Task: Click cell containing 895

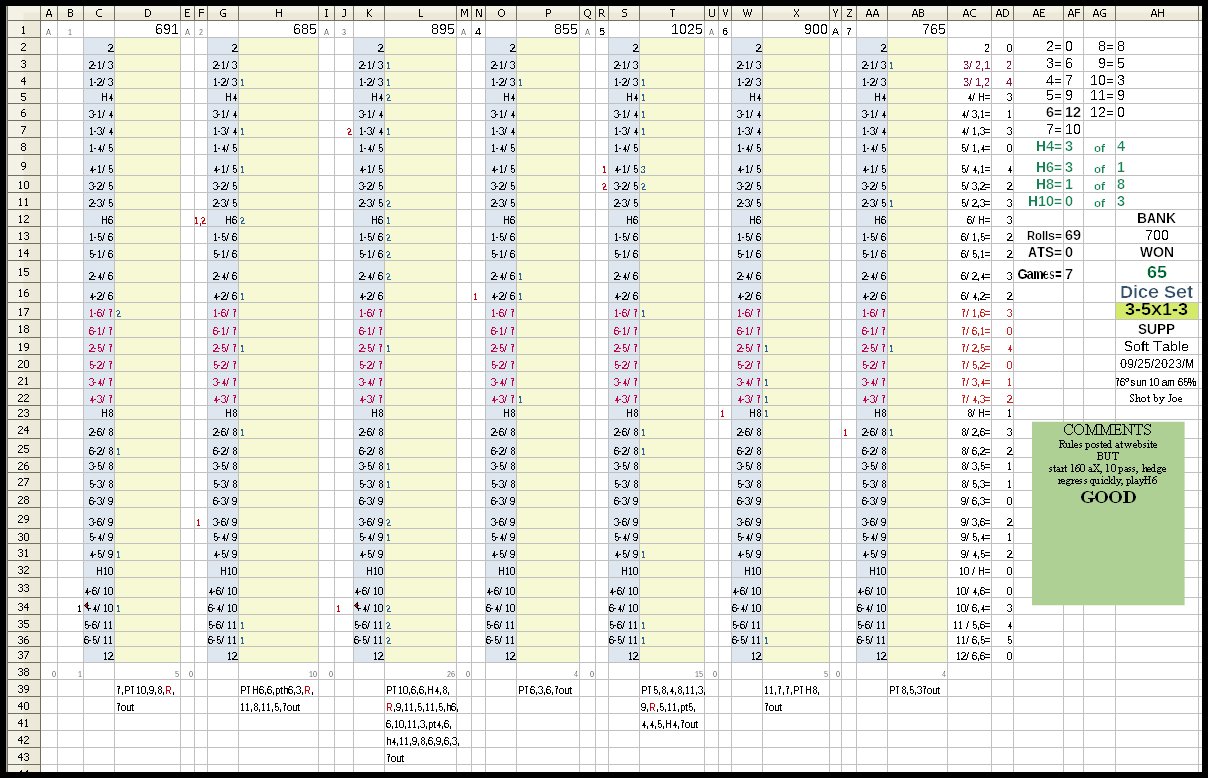Action: click(420, 30)
